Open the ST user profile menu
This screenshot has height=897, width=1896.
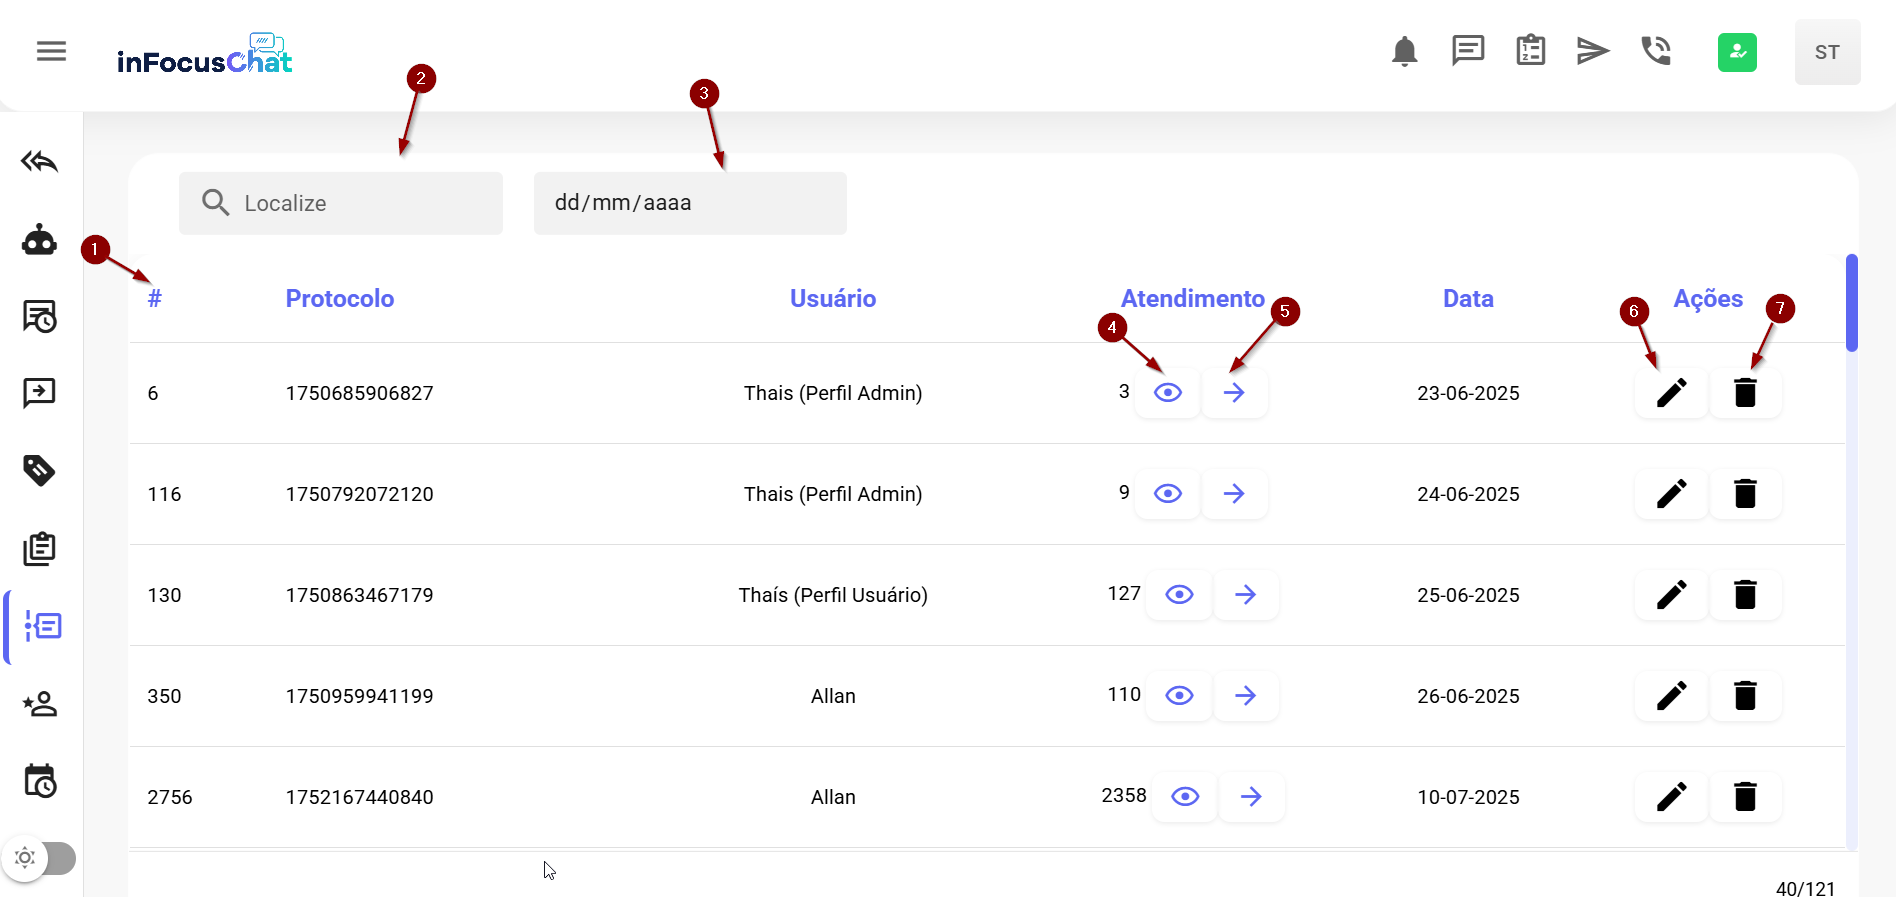click(1826, 52)
